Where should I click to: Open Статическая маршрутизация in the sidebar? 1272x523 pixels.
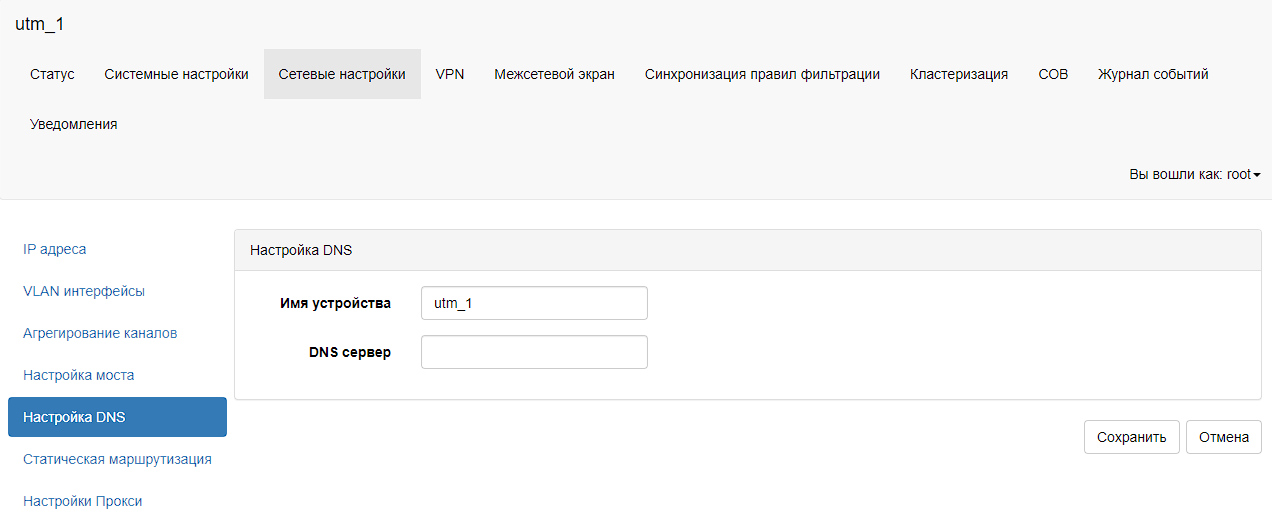coord(117,459)
